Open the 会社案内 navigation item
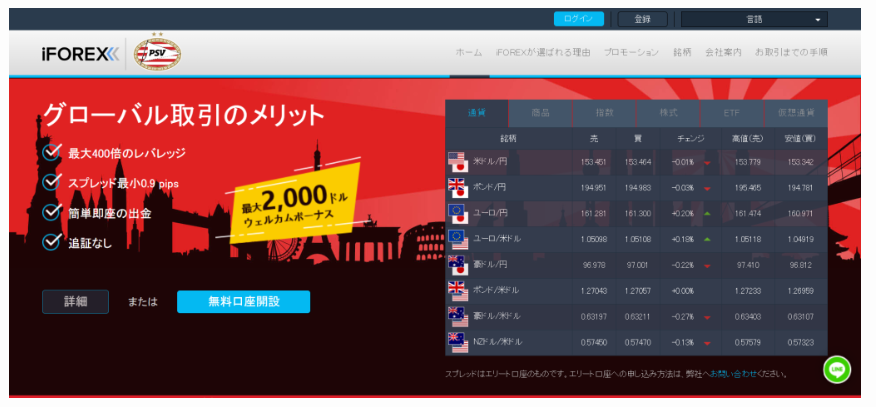 pyautogui.click(x=723, y=52)
